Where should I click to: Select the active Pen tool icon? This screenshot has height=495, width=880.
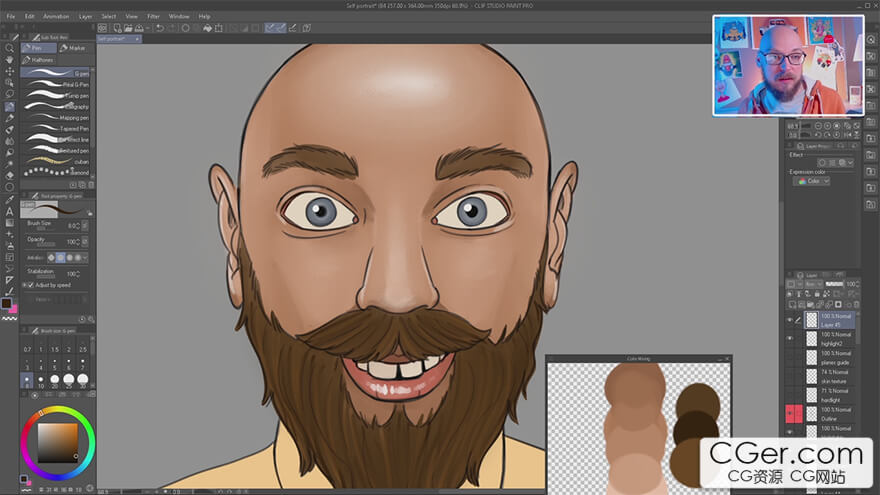[x=10, y=106]
